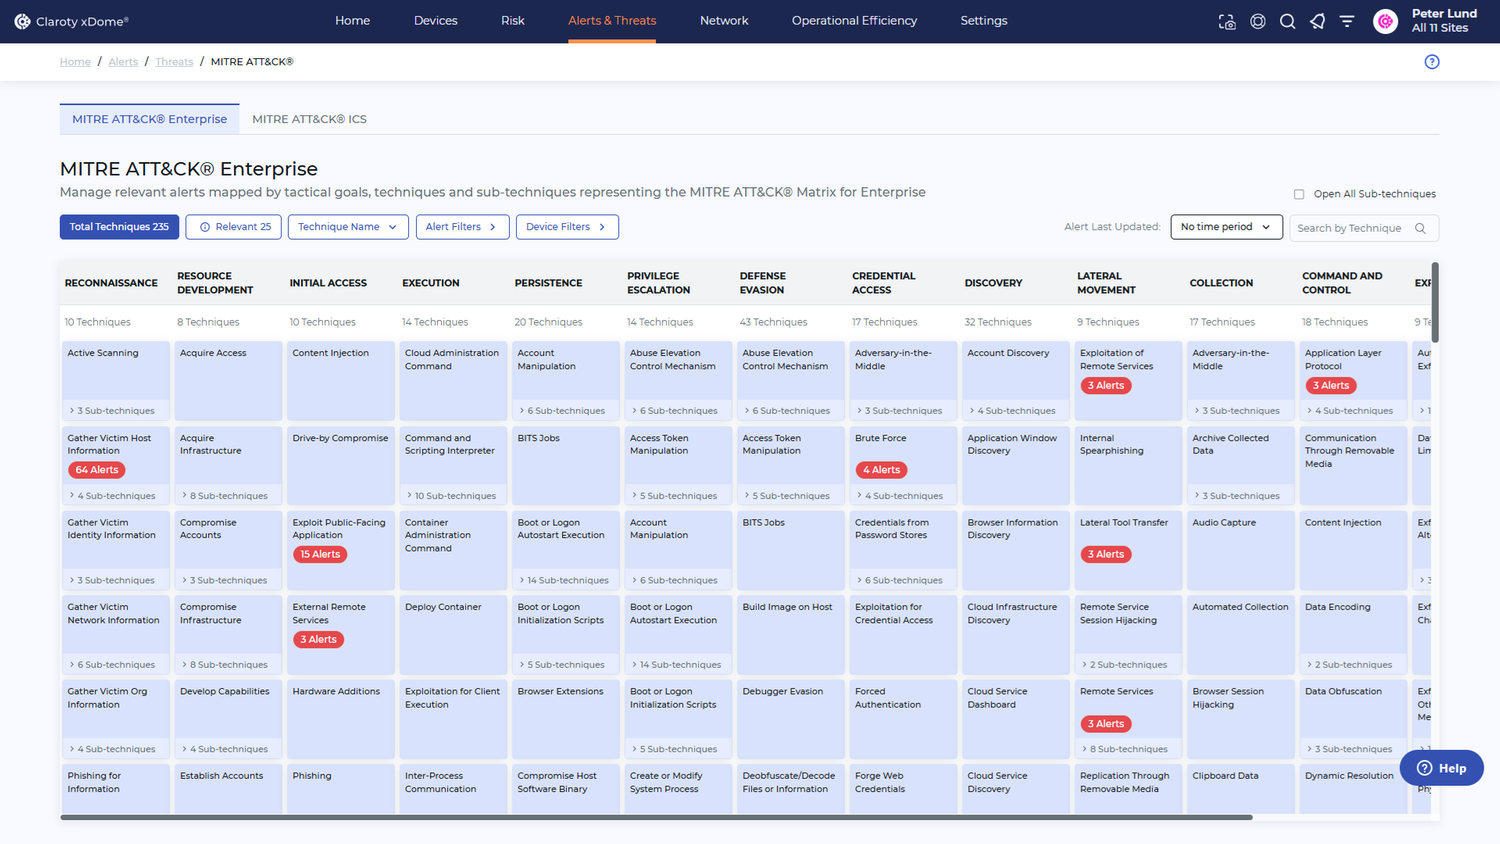Toggle the Total Techniques 235 filter

tap(119, 227)
